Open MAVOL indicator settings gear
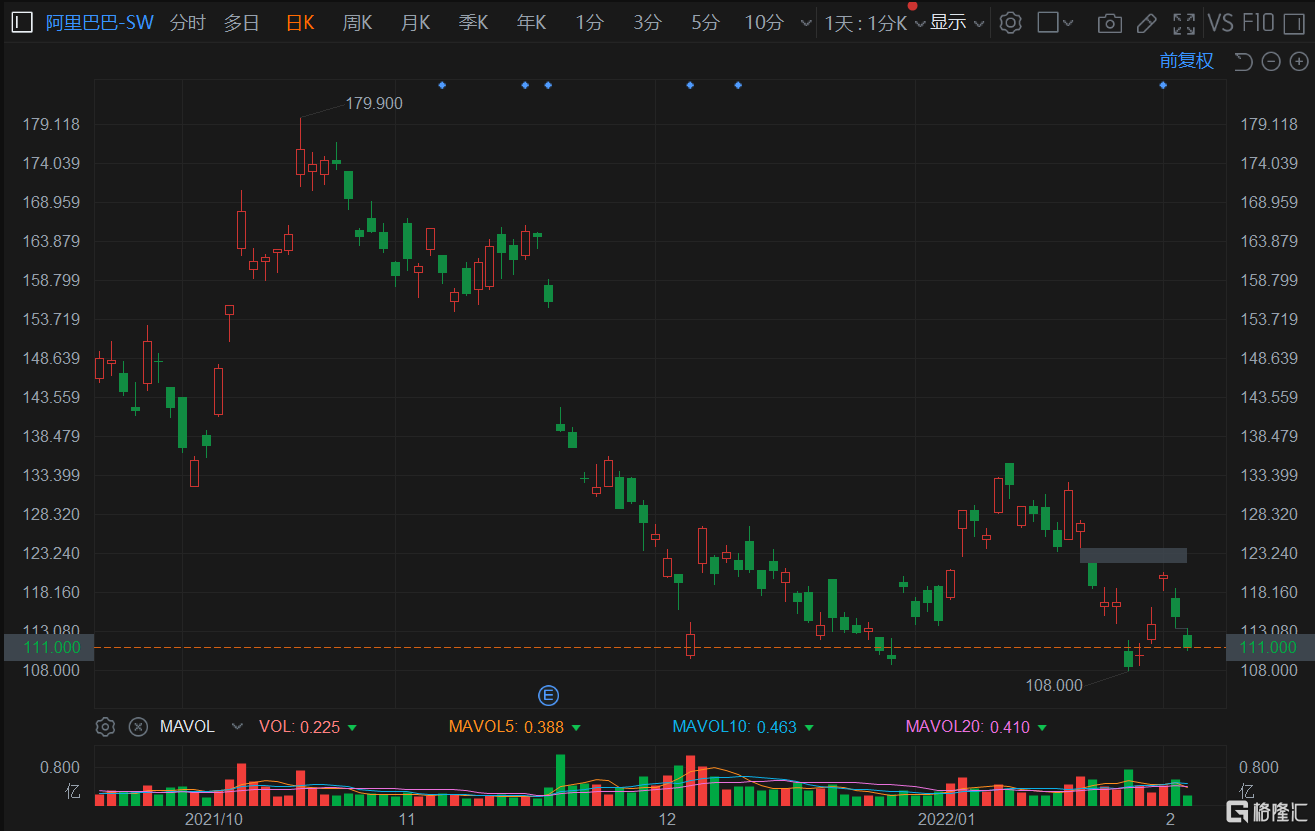The width and height of the screenshot is (1315, 831). pos(105,727)
